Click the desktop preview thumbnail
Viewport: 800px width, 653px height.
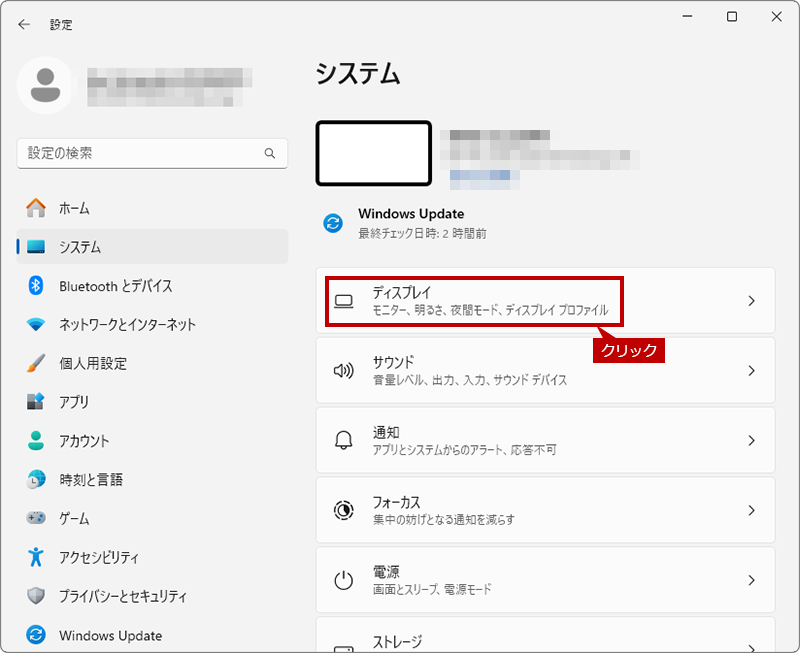(x=374, y=154)
